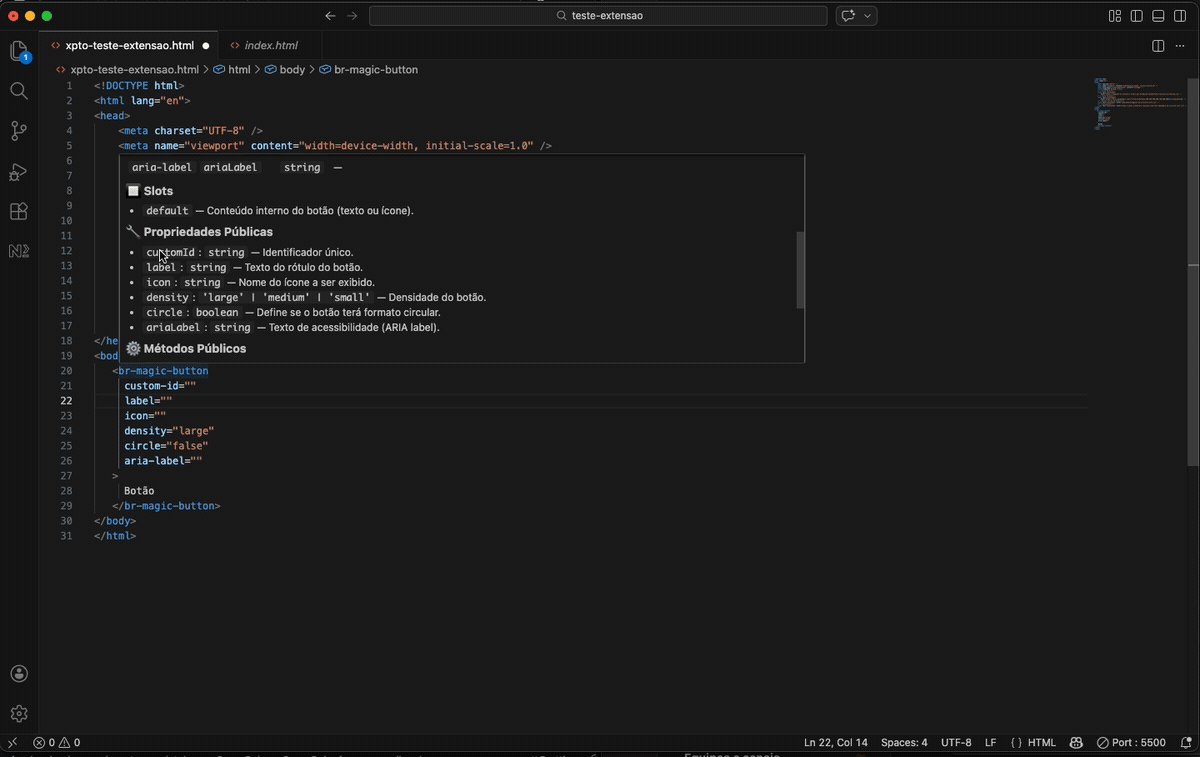Open the More Actions ellipsis in editor
1200x757 pixels.
(1180, 46)
